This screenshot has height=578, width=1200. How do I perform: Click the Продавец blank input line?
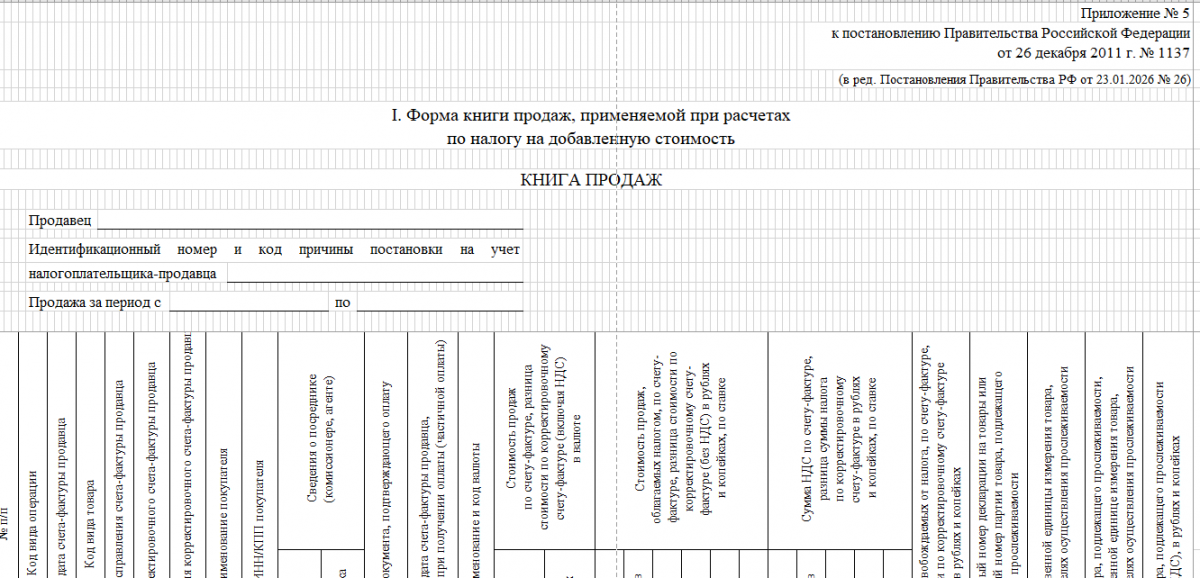pos(310,221)
